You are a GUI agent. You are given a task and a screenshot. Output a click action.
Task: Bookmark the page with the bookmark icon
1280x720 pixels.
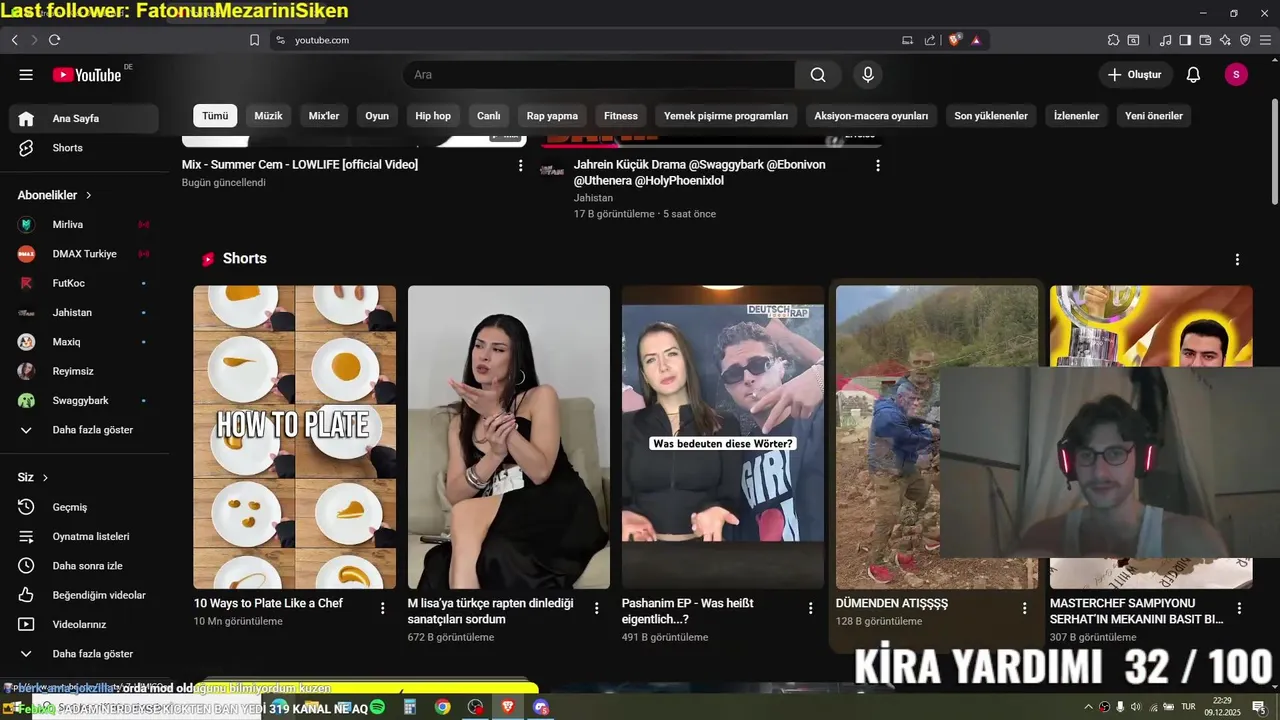[254, 40]
